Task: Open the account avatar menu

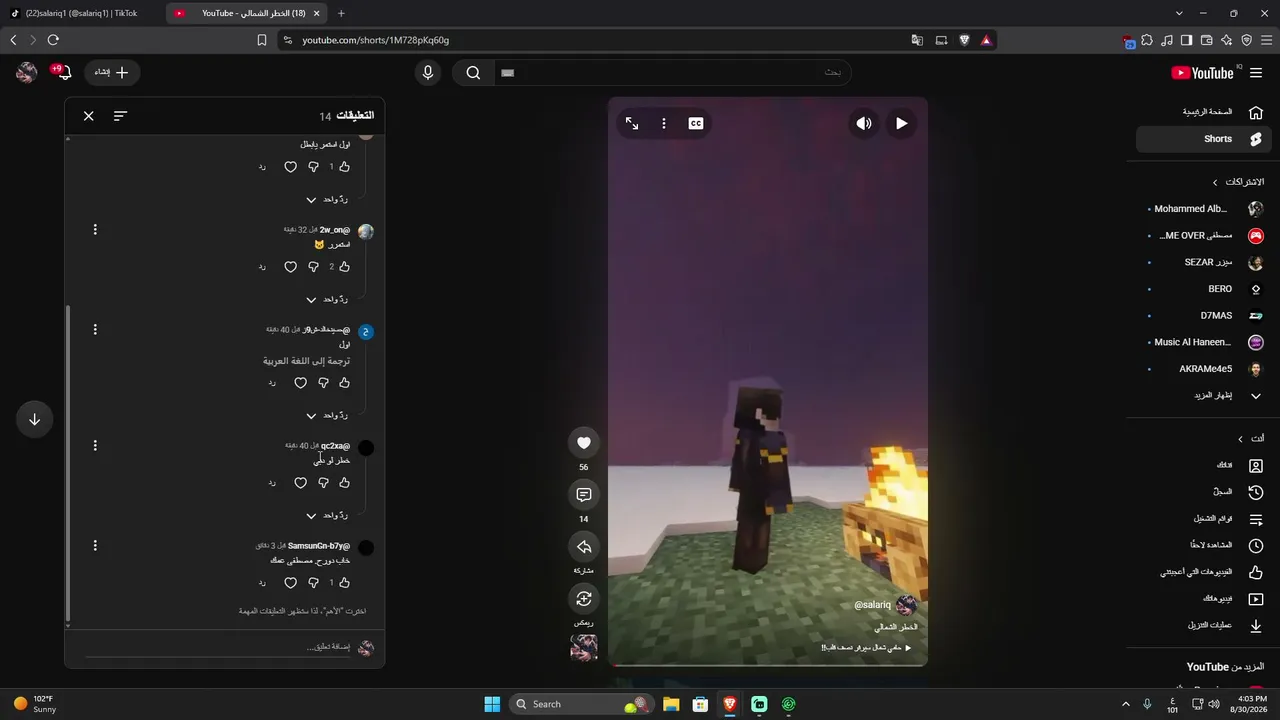Action: coord(27,73)
